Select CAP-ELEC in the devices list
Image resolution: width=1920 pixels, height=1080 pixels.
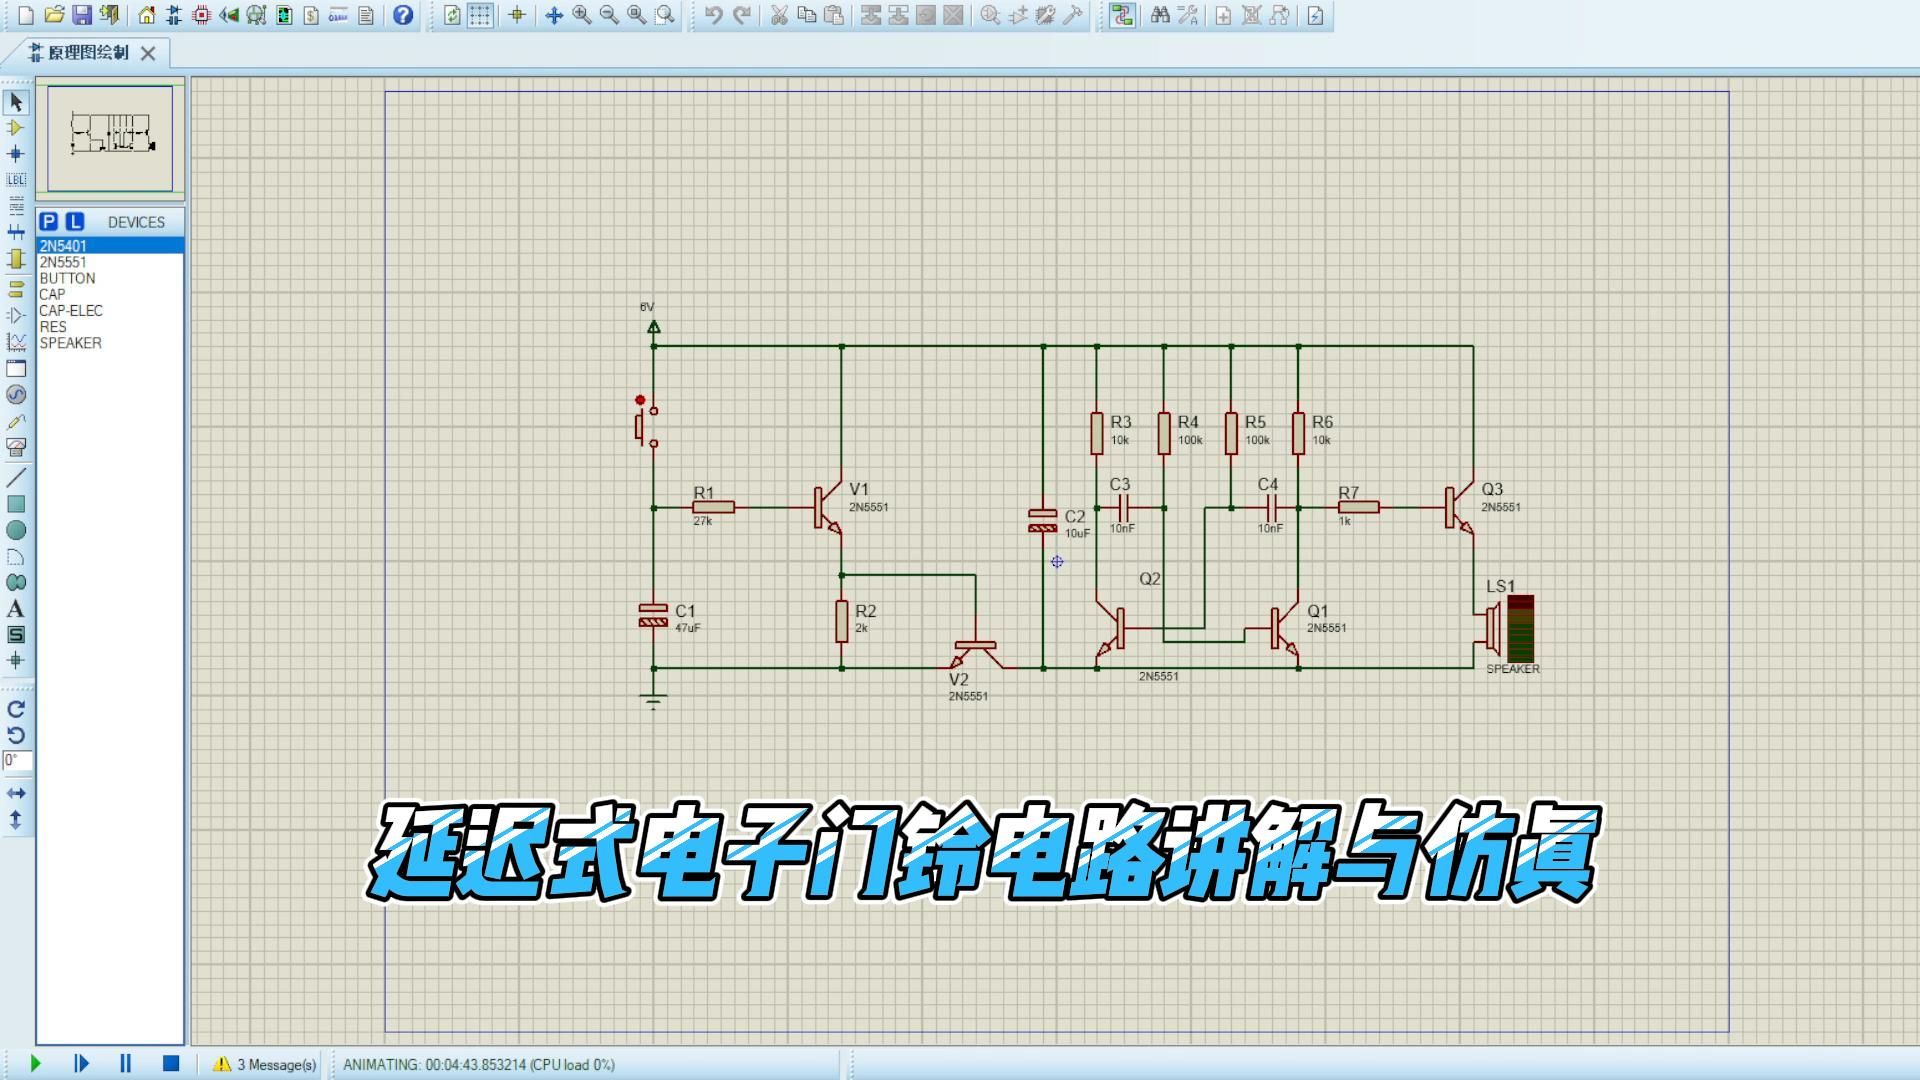[71, 311]
